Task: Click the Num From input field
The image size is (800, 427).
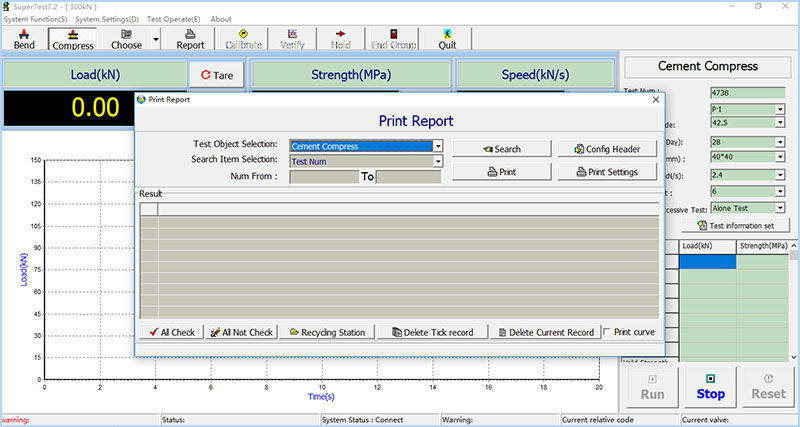Action: pos(323,177)
